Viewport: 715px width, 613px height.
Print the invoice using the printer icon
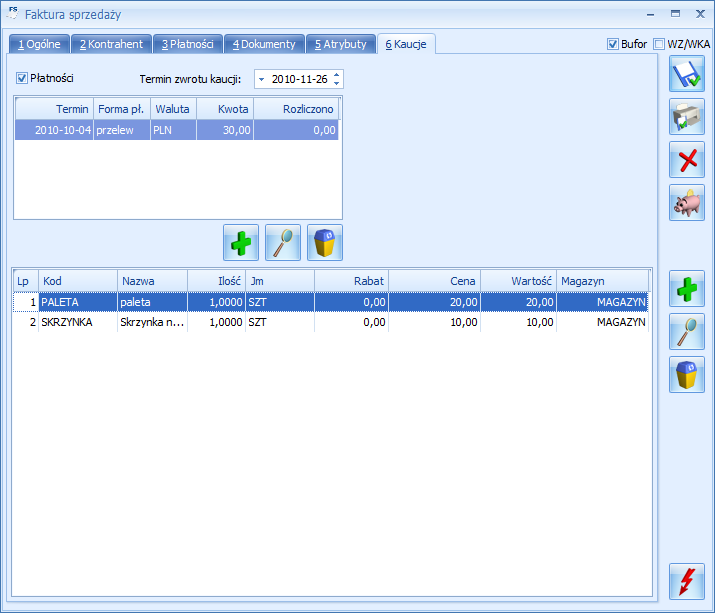(687, 117)
